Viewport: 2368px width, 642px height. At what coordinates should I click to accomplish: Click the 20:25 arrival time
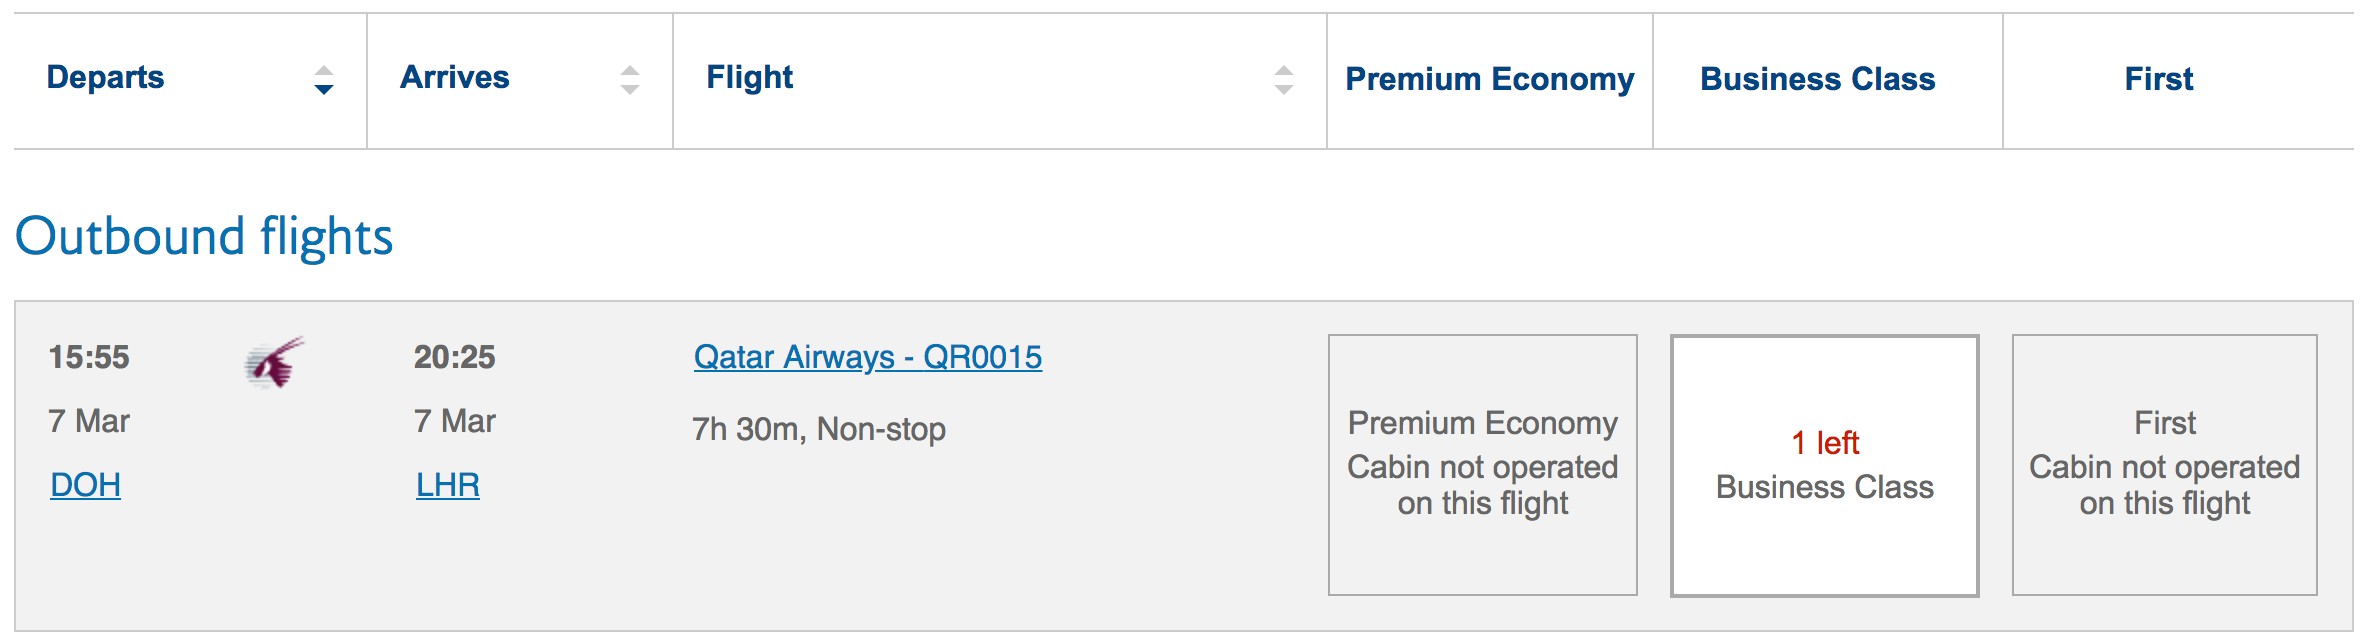455,357
